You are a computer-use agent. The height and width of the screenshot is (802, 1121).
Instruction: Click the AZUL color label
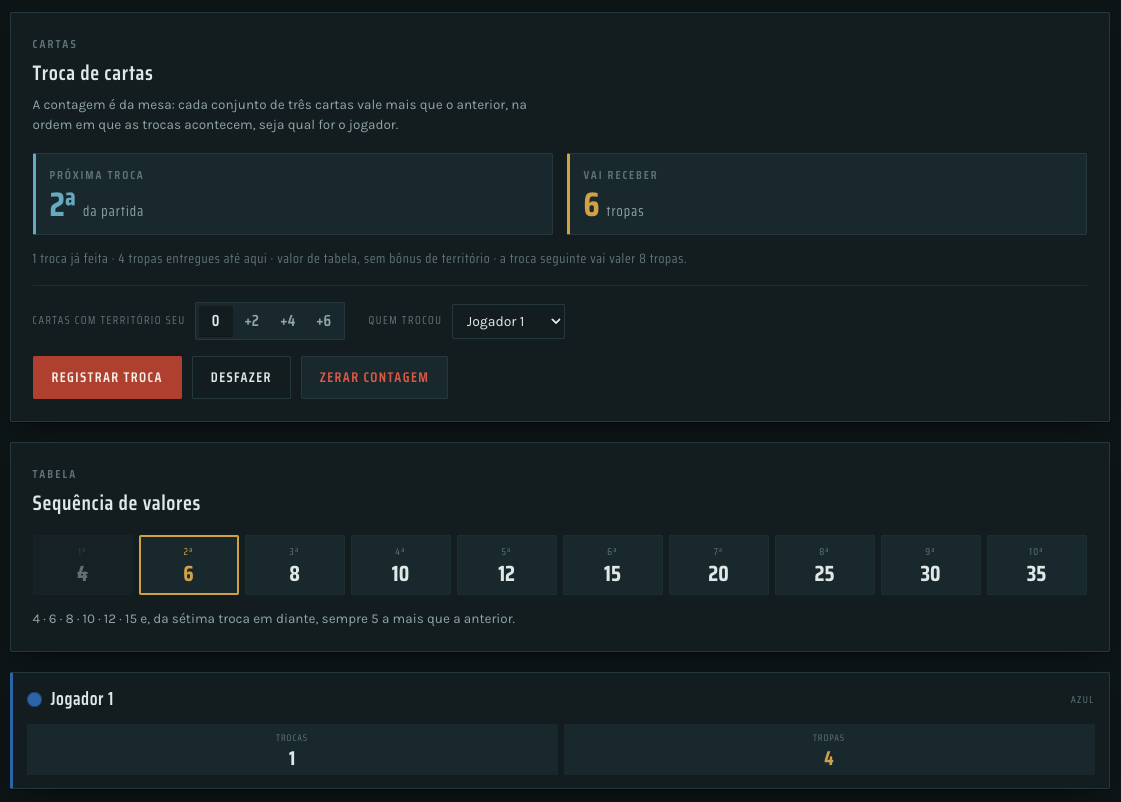[1082, 700]
